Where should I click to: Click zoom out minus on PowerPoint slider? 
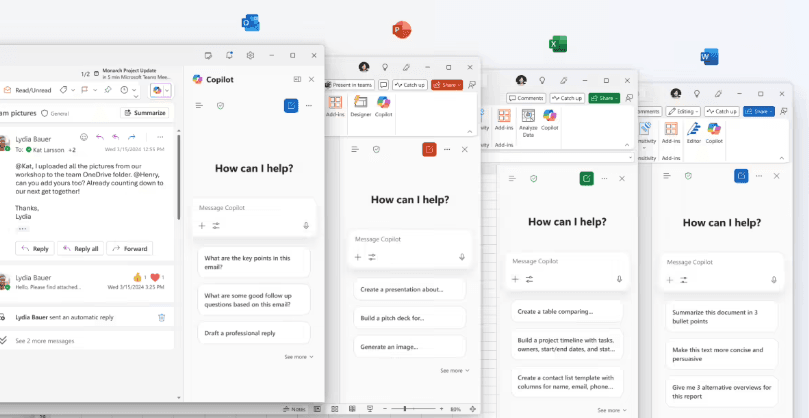[384, 409]
